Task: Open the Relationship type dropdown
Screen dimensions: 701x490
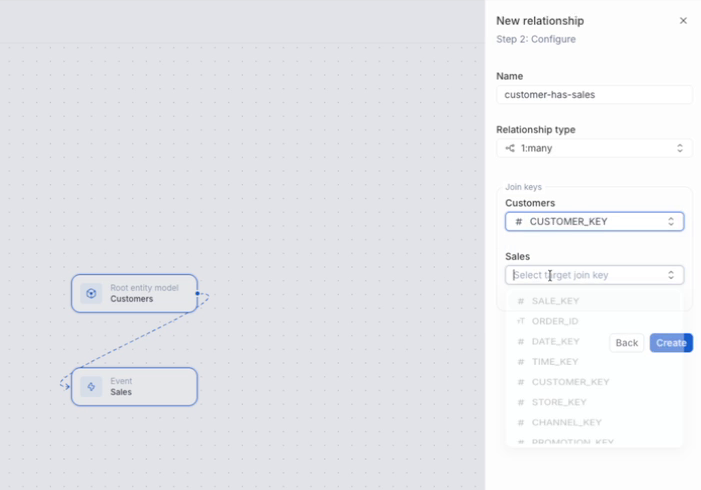Action: click(594, 148)
